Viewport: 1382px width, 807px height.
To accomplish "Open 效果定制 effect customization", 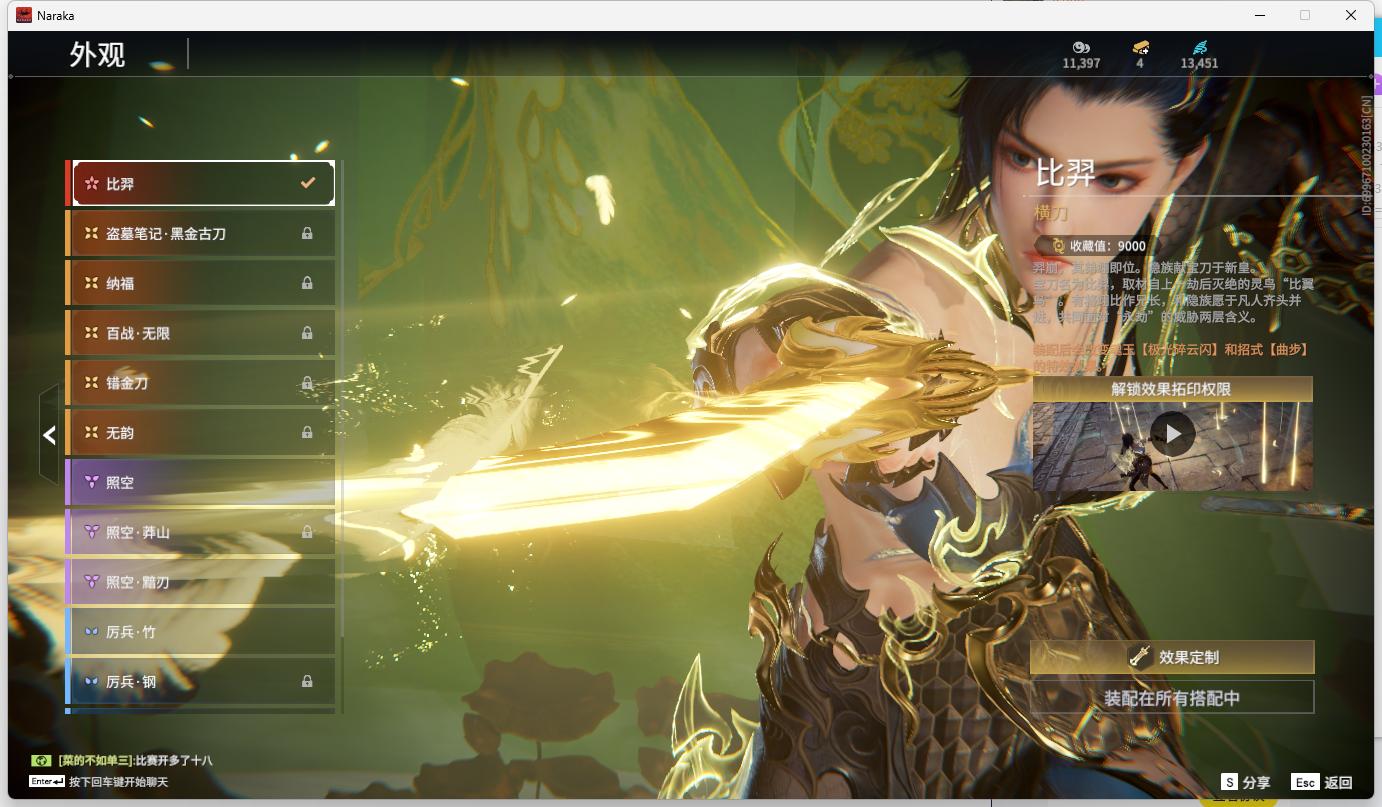I will click(x=1172, y=657).
